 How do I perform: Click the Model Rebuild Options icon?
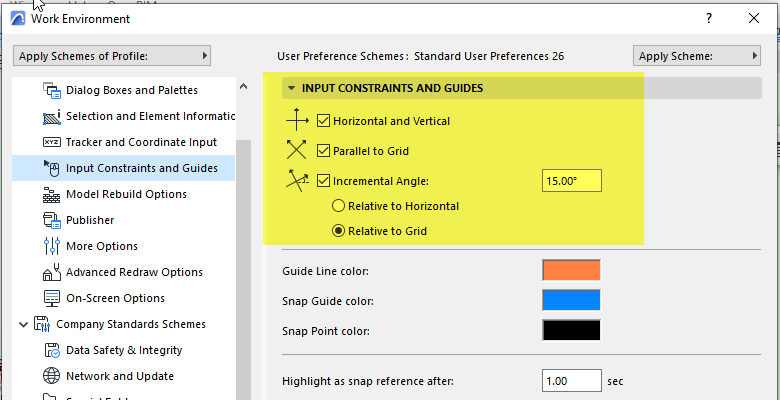[52, 194]
